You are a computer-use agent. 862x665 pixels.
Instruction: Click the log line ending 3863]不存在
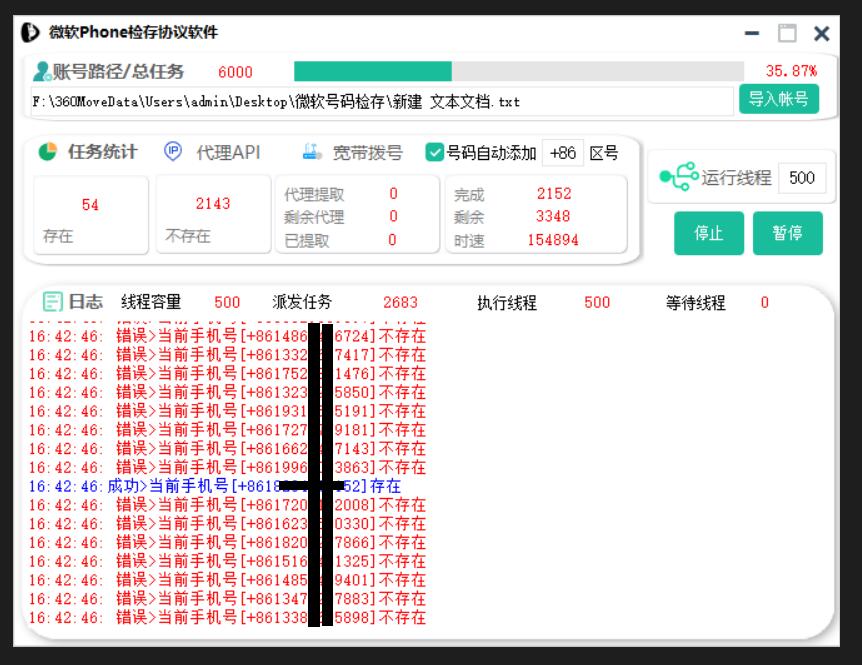pyautogui.click(x=228, y=467)
